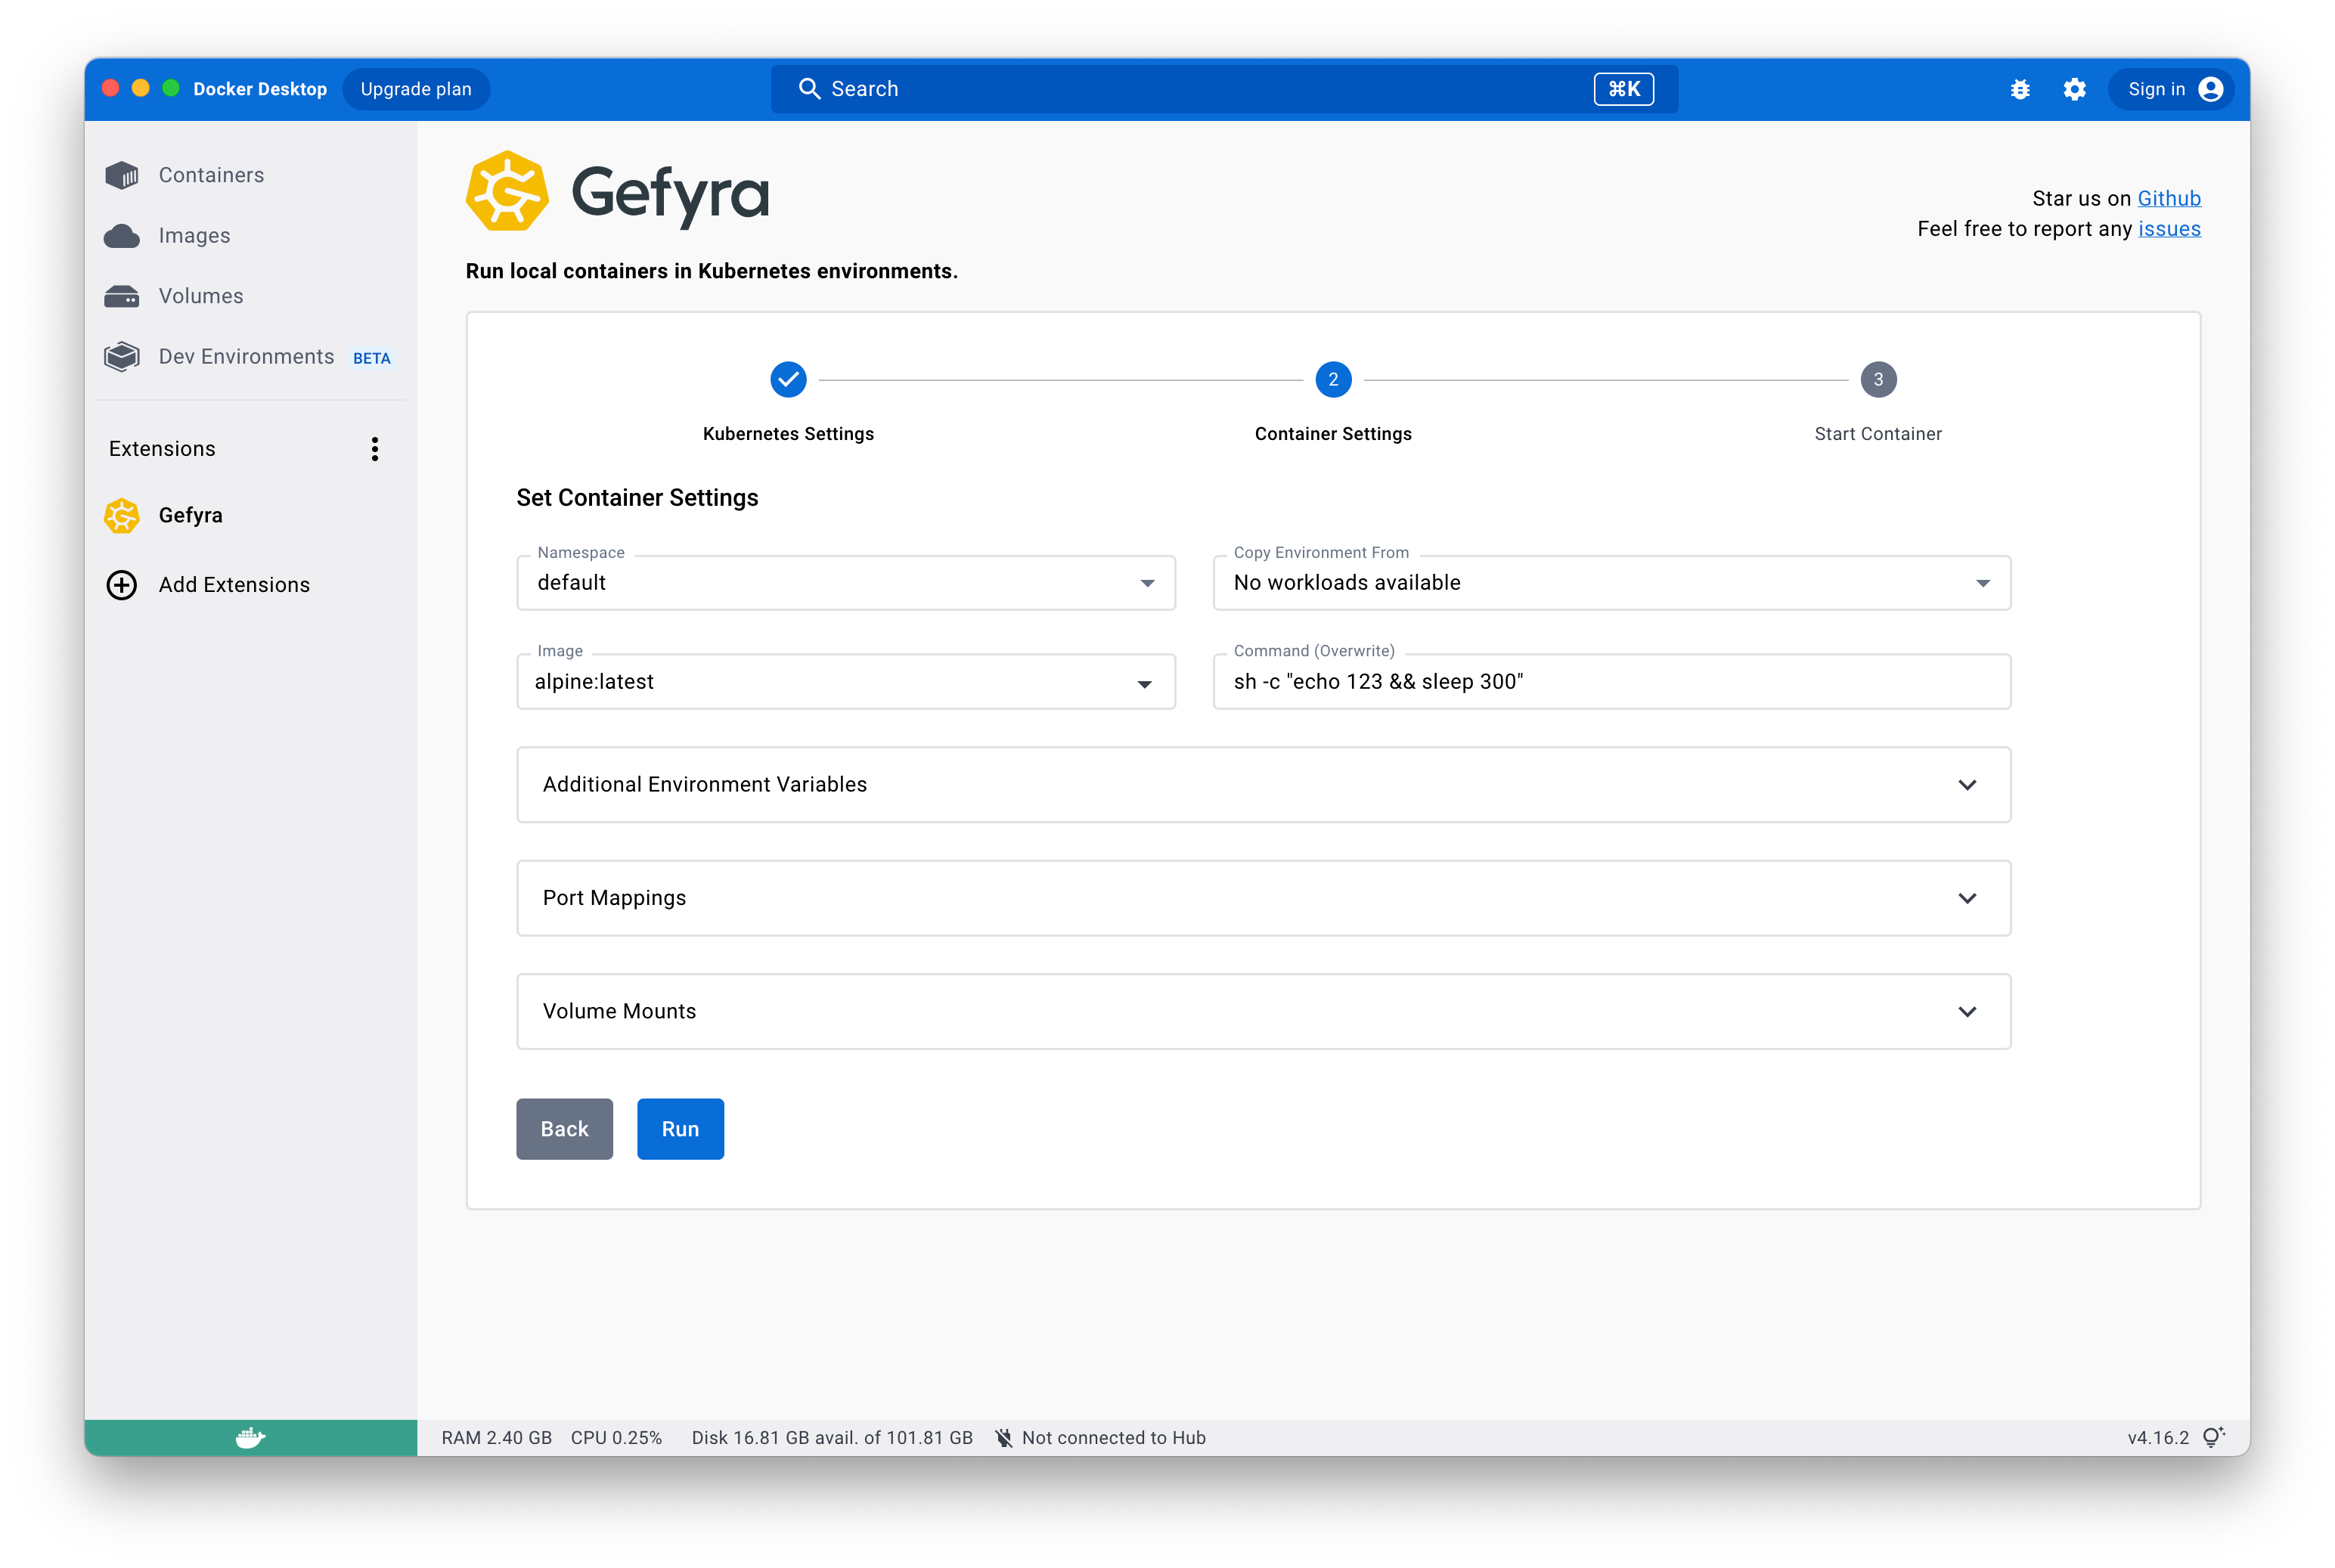Open the Containers section in the sidebar
This screenshot has width=2335, height=1568.
[210, 174]
